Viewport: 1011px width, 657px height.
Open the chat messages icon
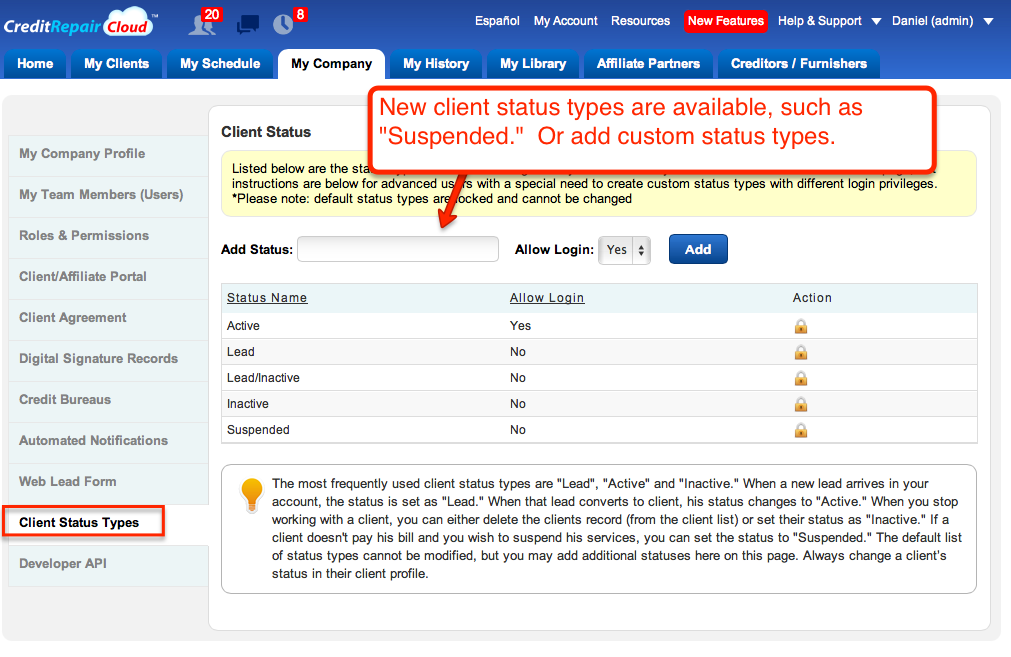pos(248,25)
